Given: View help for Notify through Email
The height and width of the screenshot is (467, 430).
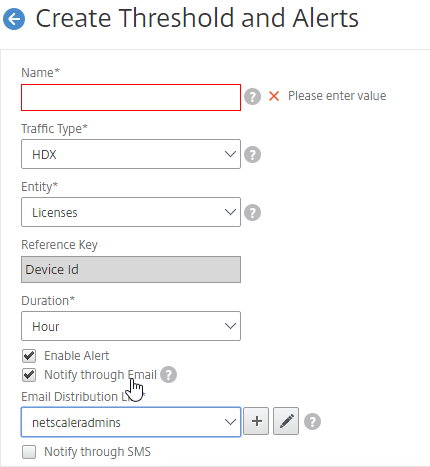Looking at the screenshot, I should click(168, 375).
